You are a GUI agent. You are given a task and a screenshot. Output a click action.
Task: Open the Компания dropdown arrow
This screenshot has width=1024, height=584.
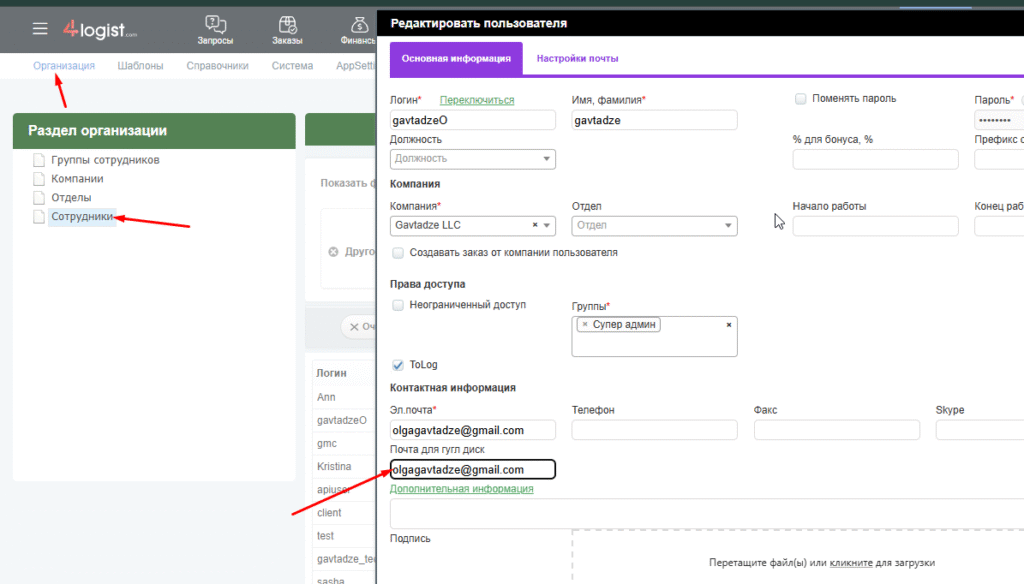[547, 226]
